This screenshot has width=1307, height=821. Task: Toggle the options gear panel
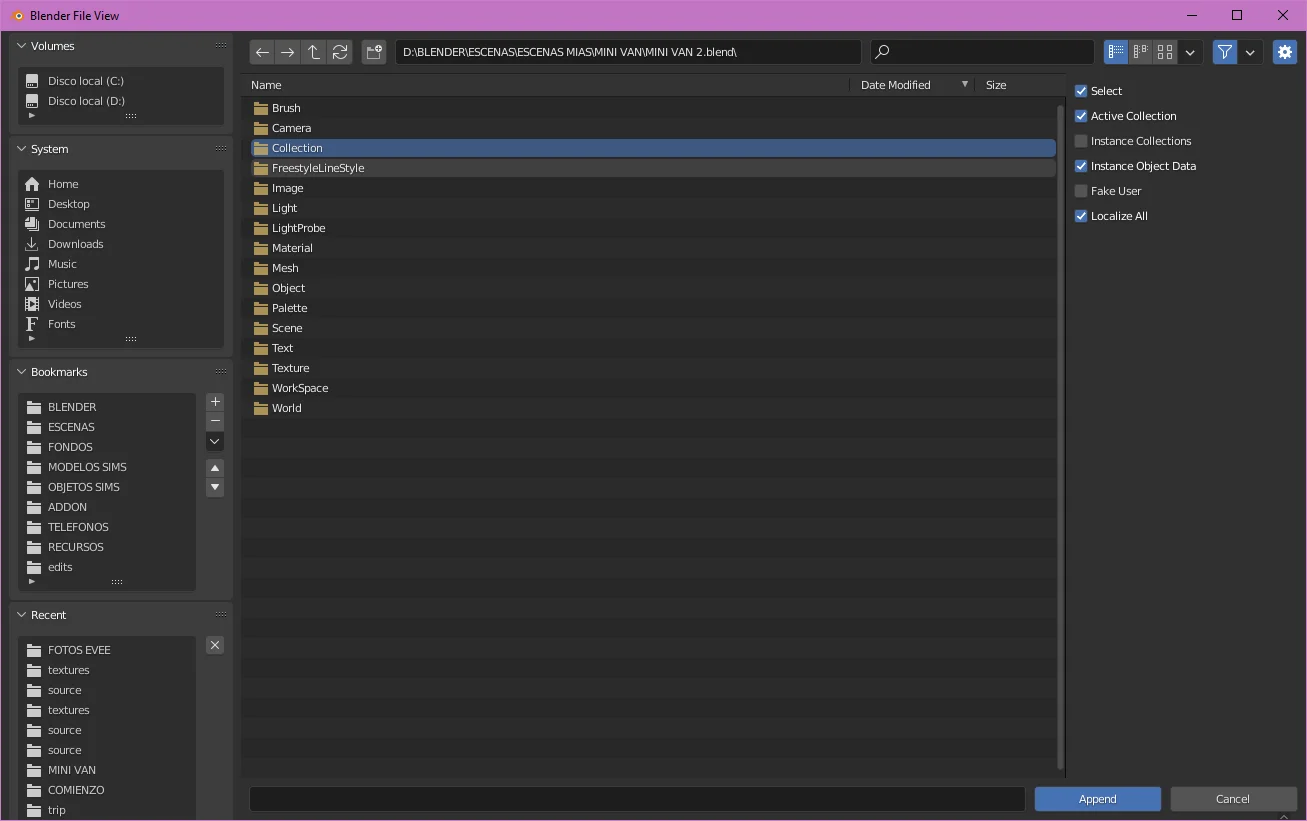click(1285, 52)
